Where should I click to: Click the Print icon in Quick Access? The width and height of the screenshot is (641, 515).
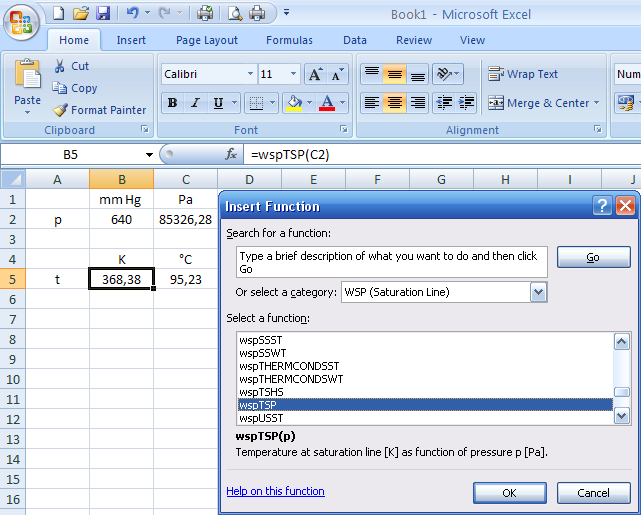[x=257, y=13]
